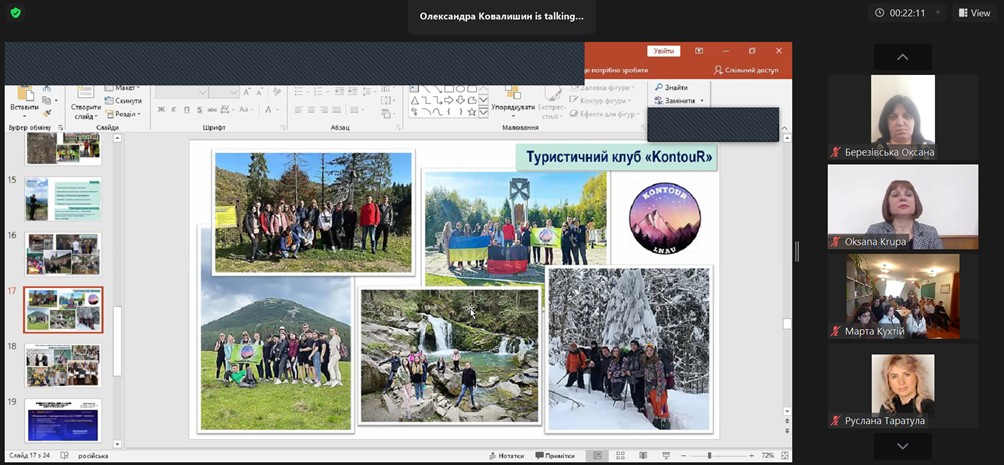Click the Вставити (Paste) icon
Screen dimensions: 1004x465
coord(23,96)
